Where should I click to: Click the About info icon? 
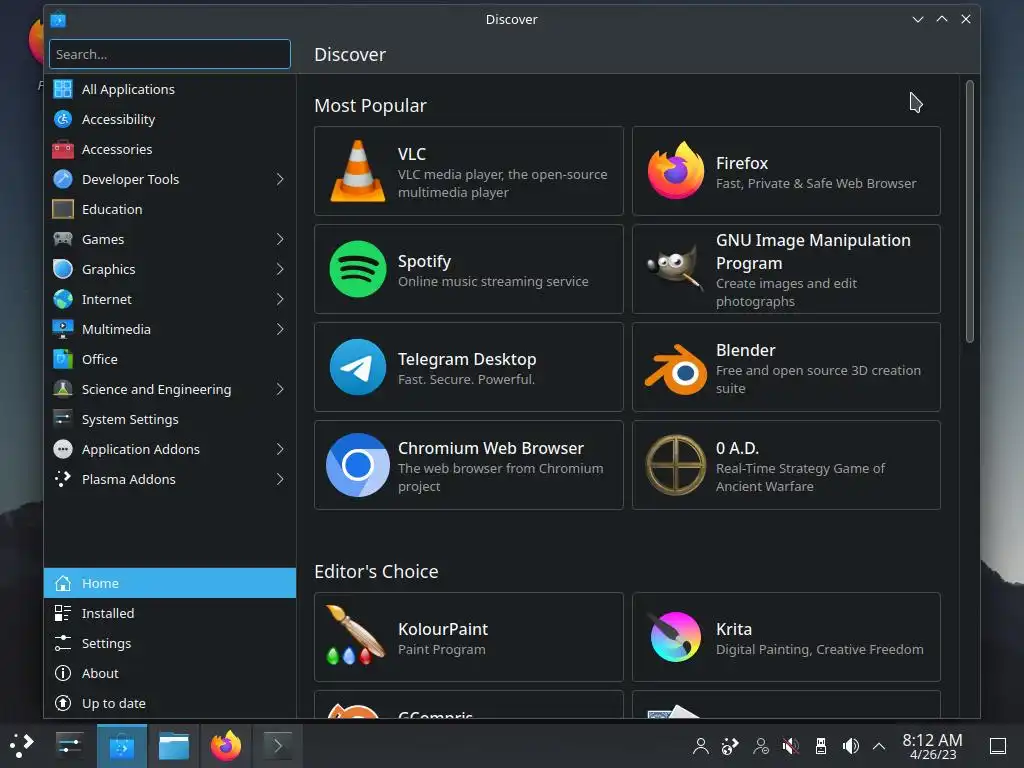63,673
